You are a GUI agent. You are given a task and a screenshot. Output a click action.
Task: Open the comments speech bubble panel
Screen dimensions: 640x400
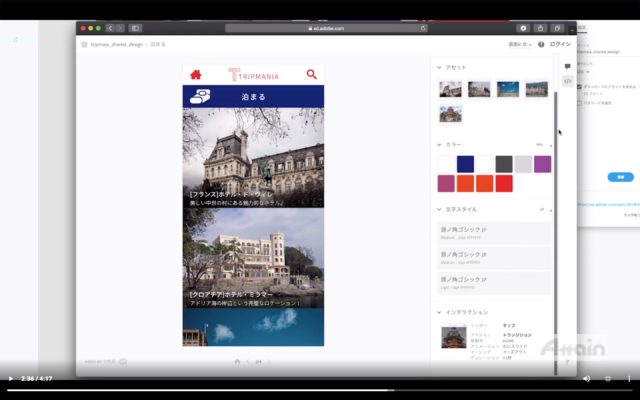(x=567, y=66)
